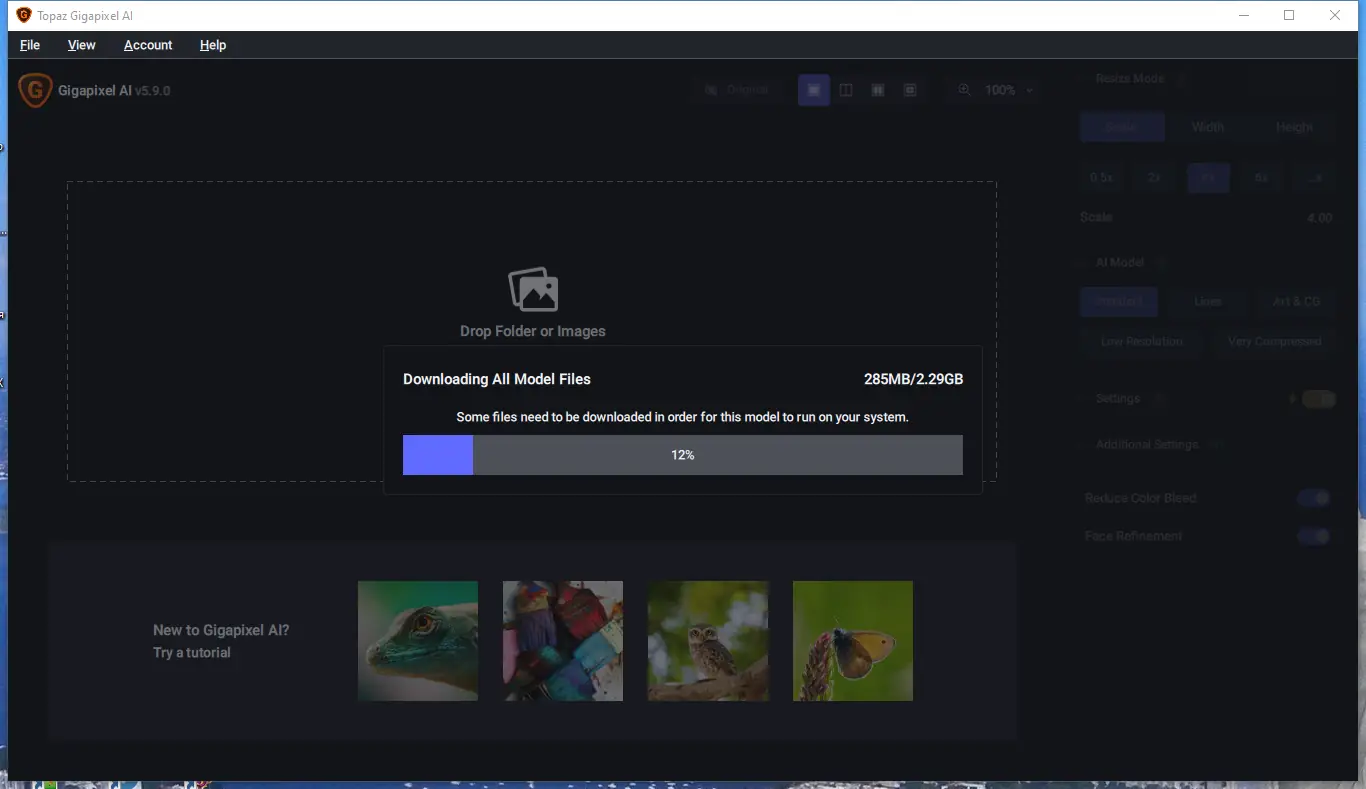Select the Scale resize mode tab
The image size is (1366, 789).
pyautogui.click(x=1122, y=127)
